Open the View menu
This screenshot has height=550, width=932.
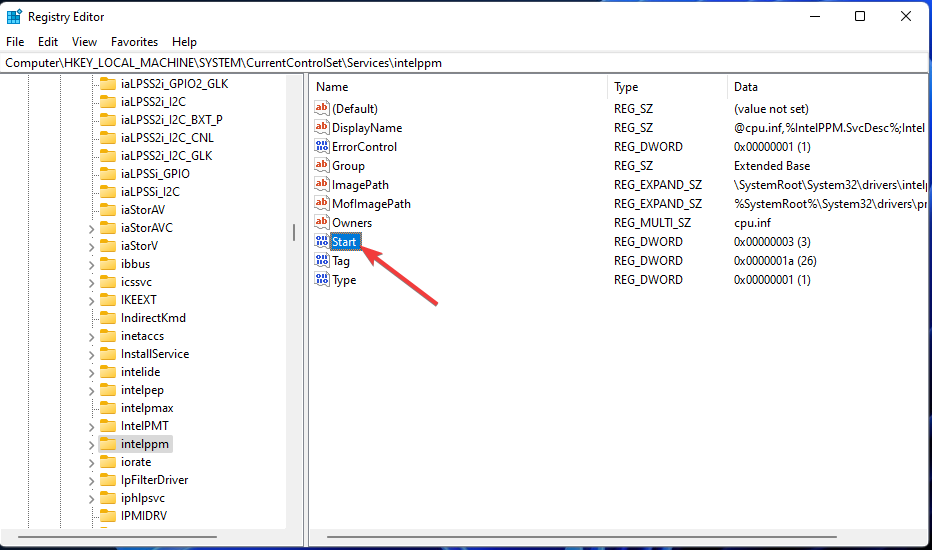(x=84, y=42)
